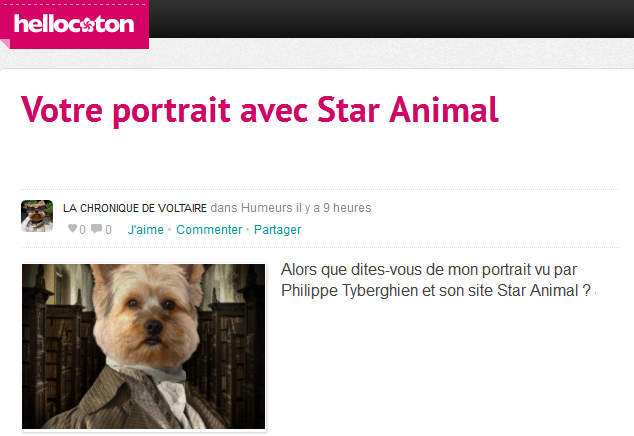The width and height of the screenshot is (634, 436).
Task: Click the flower icon inside the hellocoton logo
Action: click(x=87, y=25)
